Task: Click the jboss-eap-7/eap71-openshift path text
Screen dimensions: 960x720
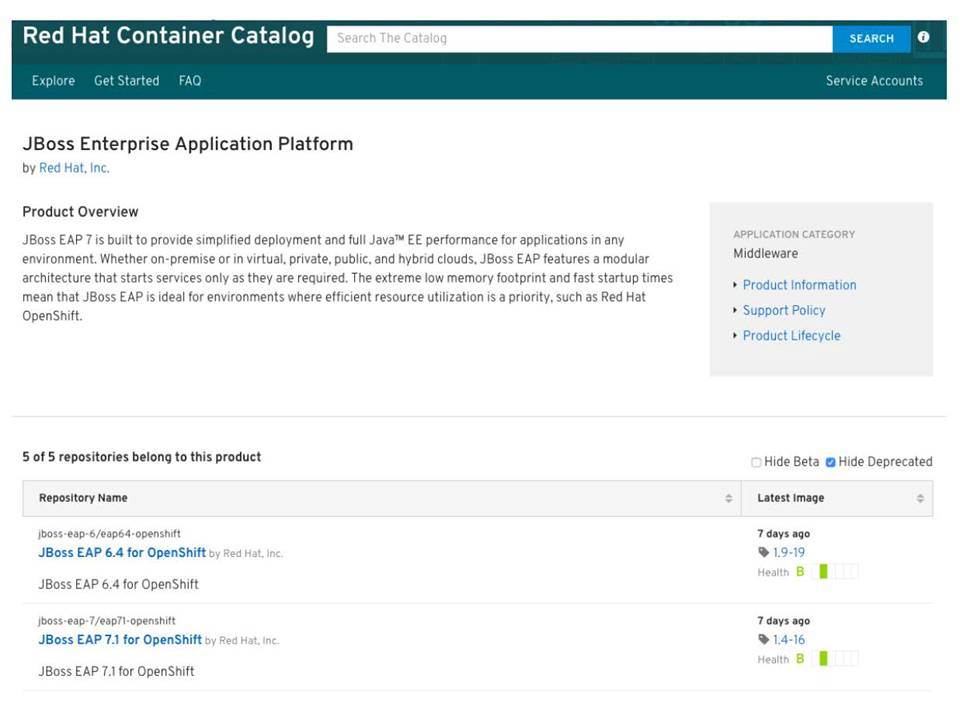Action: [107, 621]
